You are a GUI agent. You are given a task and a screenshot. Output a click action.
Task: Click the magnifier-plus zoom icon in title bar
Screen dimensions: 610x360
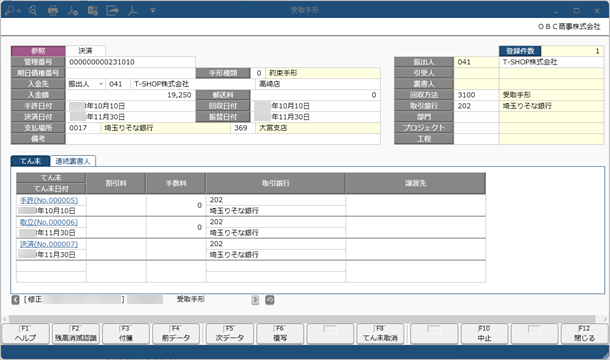12,10
